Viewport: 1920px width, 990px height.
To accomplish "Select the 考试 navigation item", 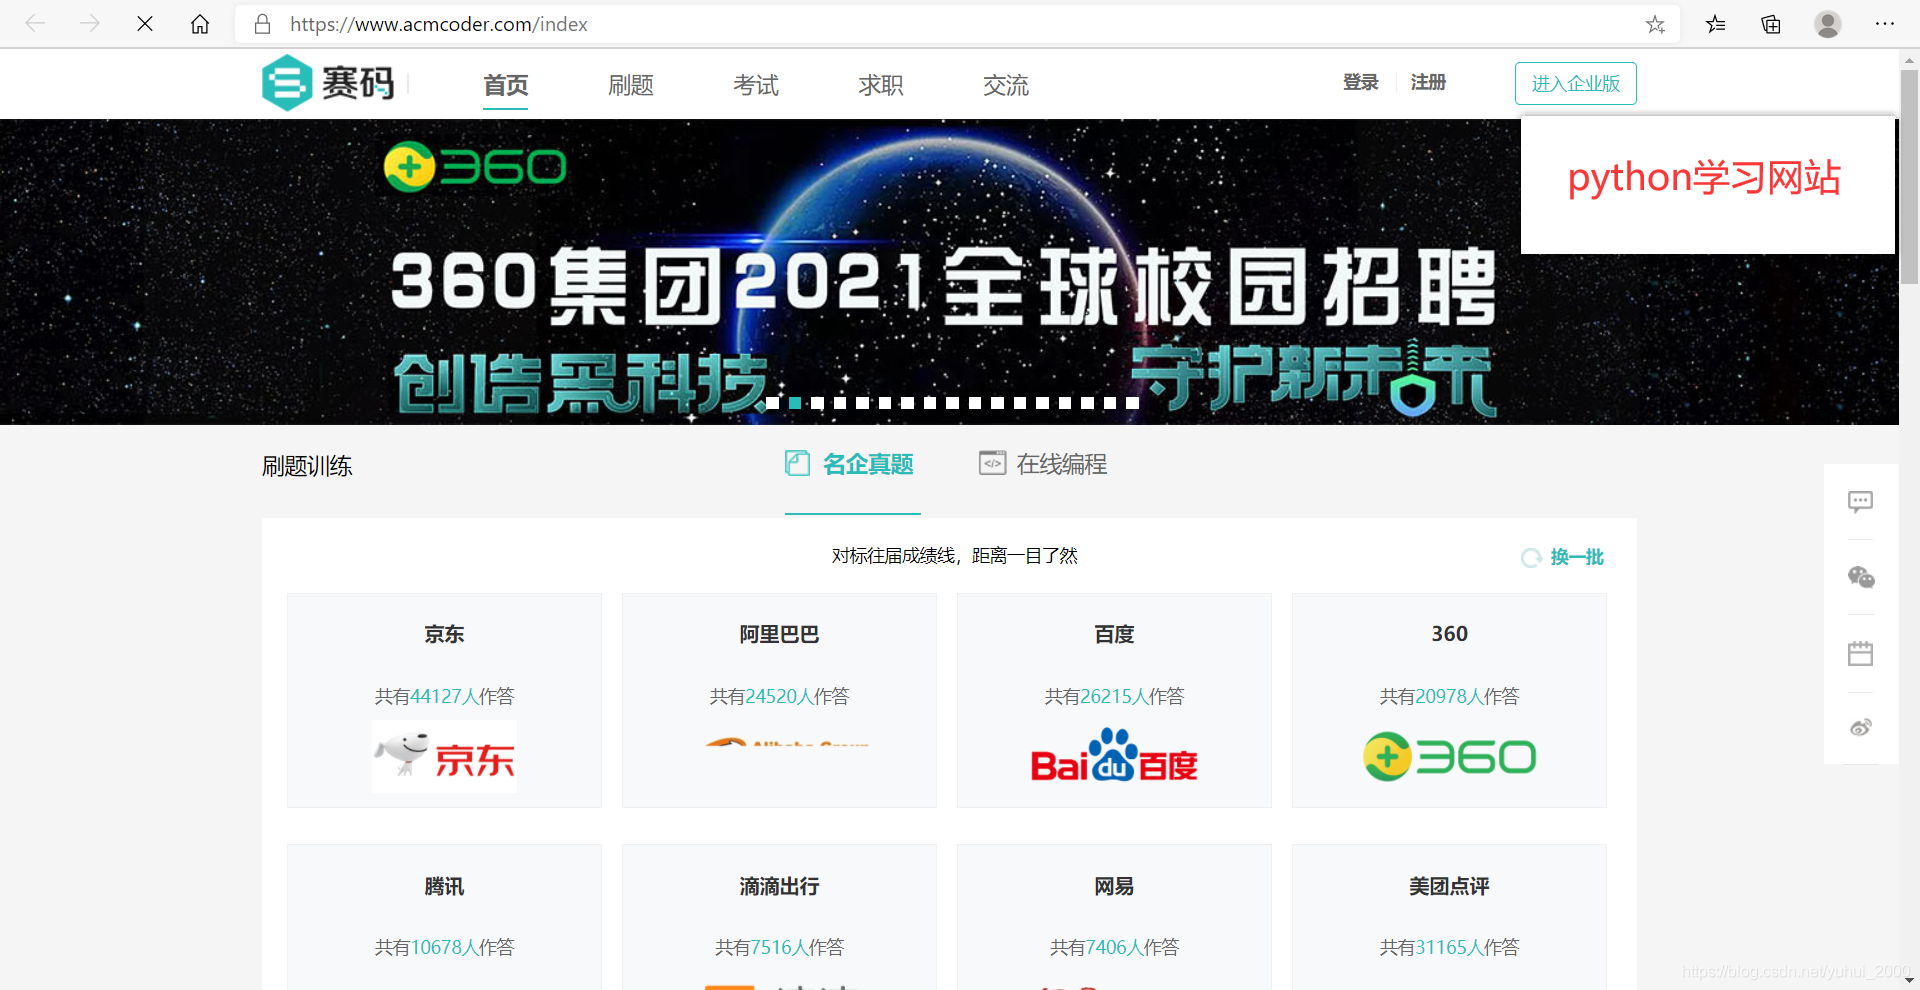I will point(756,86).
